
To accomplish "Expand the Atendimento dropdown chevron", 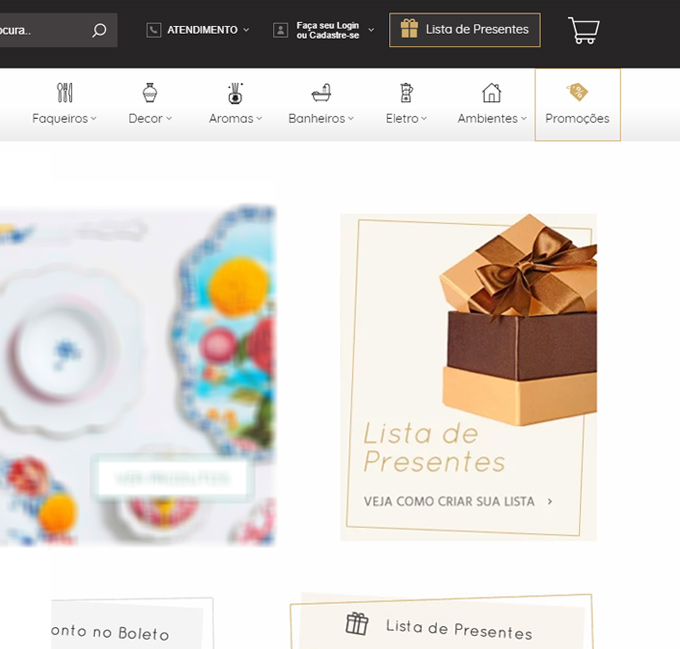I will (246, 30).
